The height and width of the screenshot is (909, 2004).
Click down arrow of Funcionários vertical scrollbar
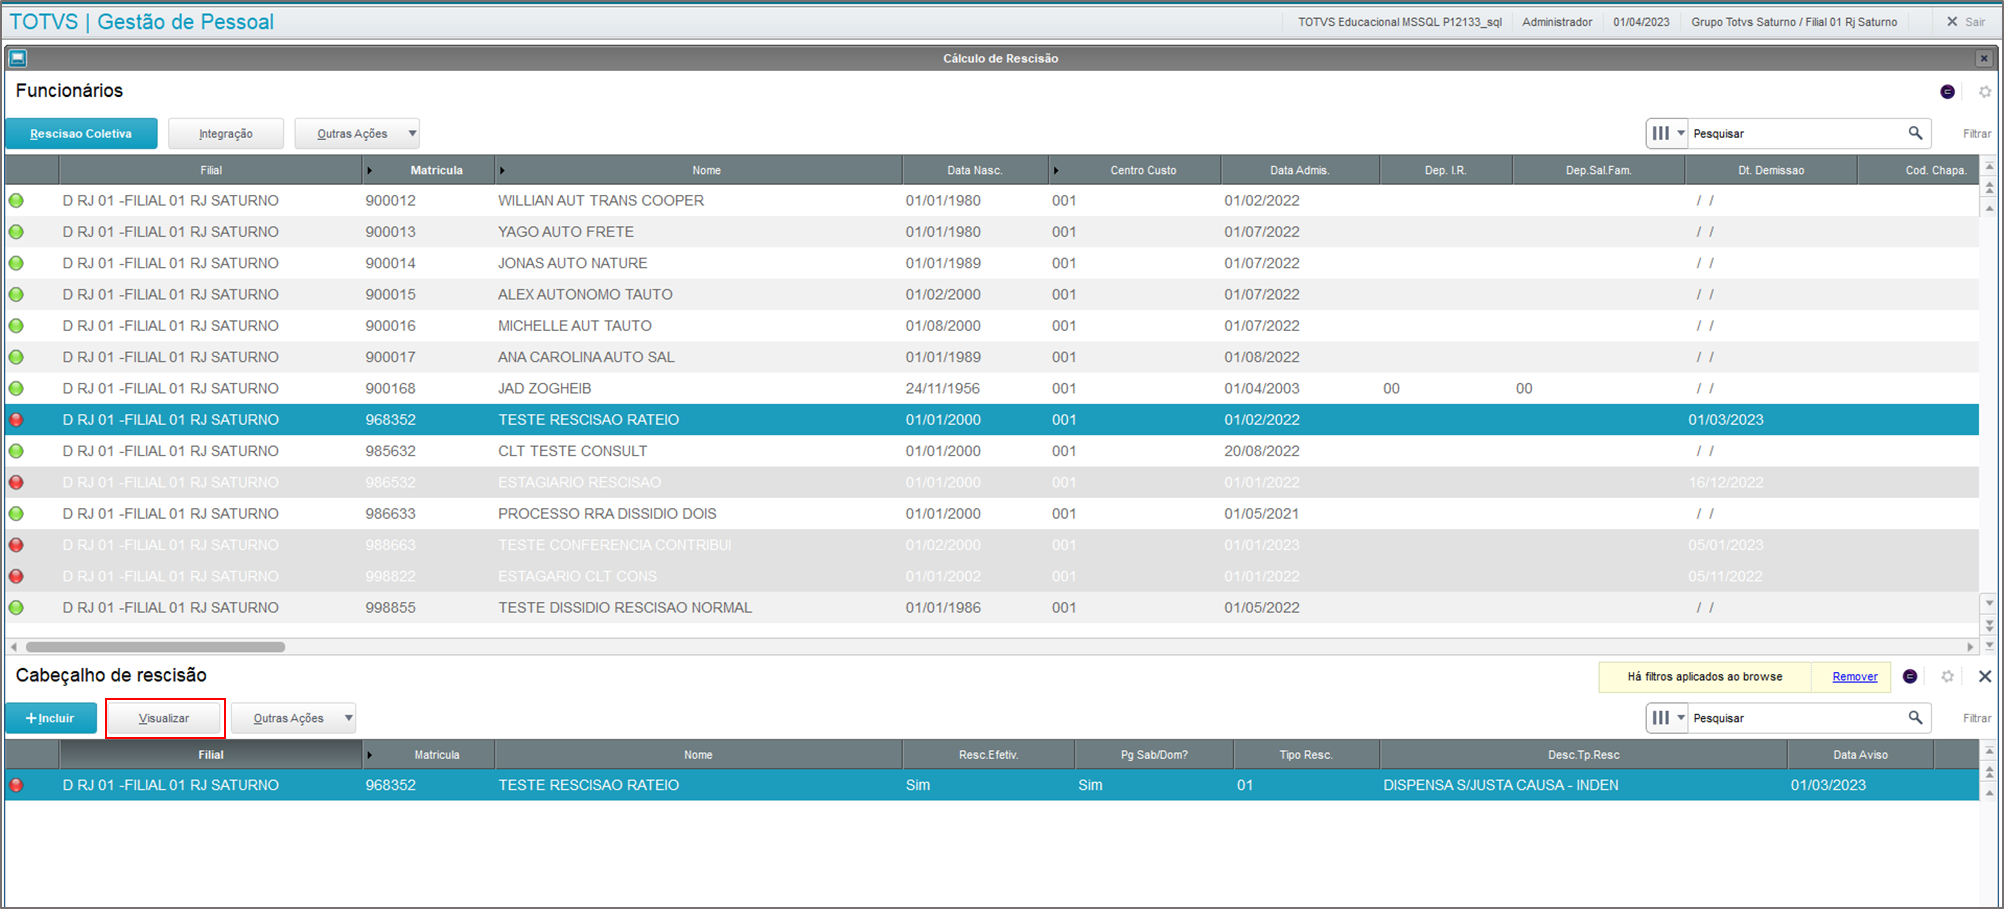pos(1989,603)
